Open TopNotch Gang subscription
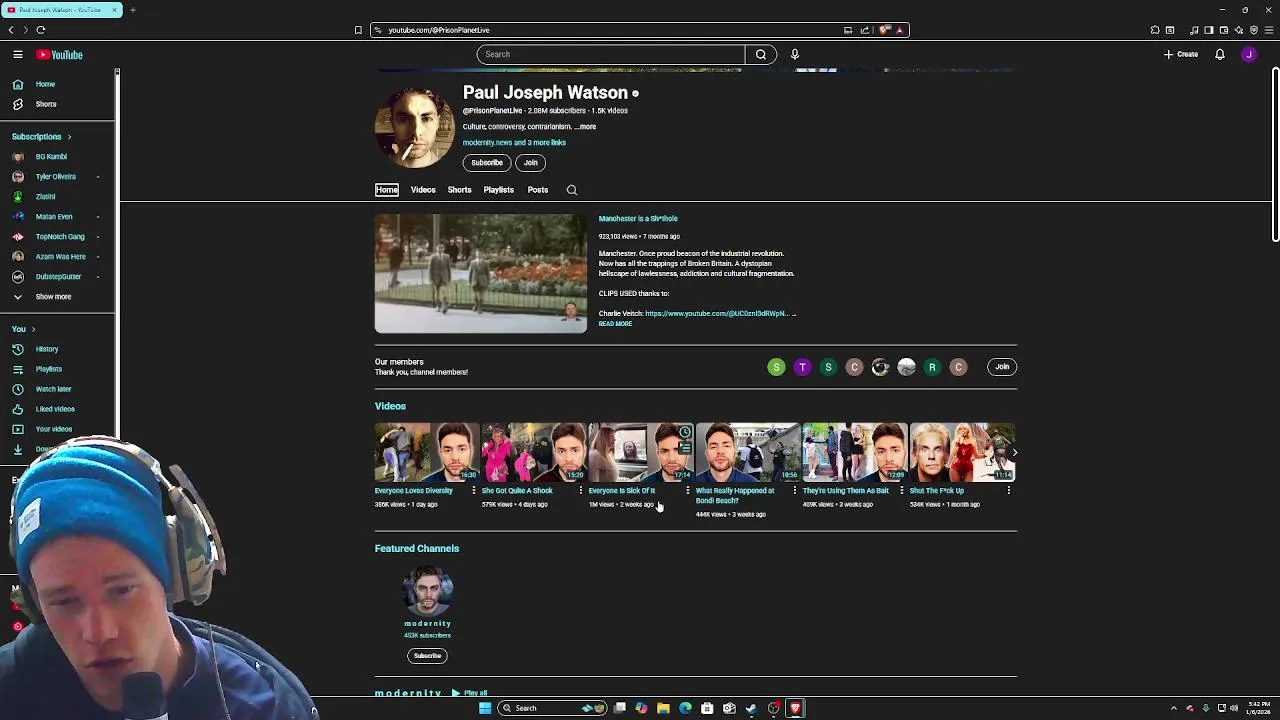This screenshot has width=1280, height=720. tap(58, 237)
